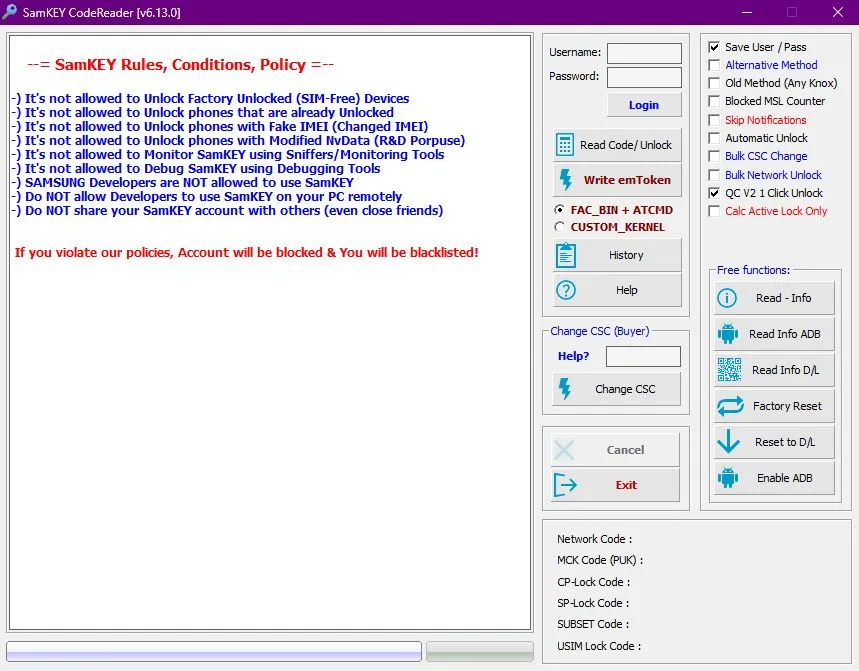Viewport: 859px width, 671px height.
Task: Close the SamKEY CodeReader window
Action: point(838,12)
